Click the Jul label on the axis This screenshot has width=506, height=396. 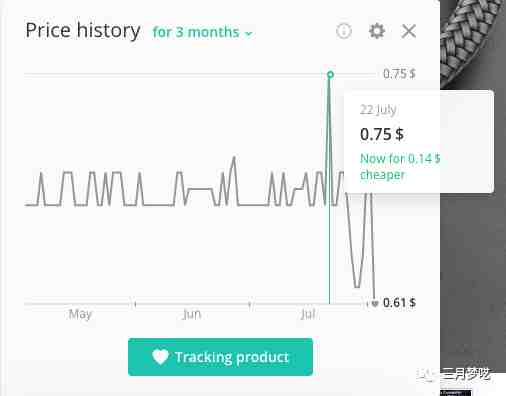[308, 314]
